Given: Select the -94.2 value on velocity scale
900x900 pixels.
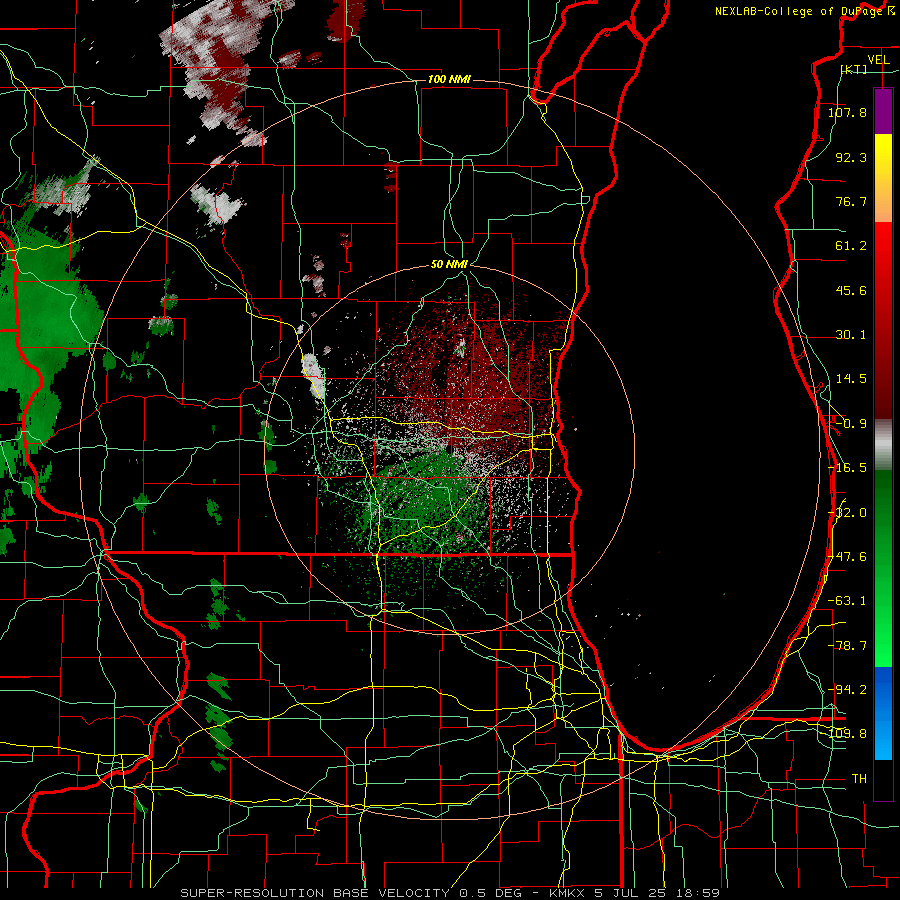Looking at the screenshot, I should point(847,690).
